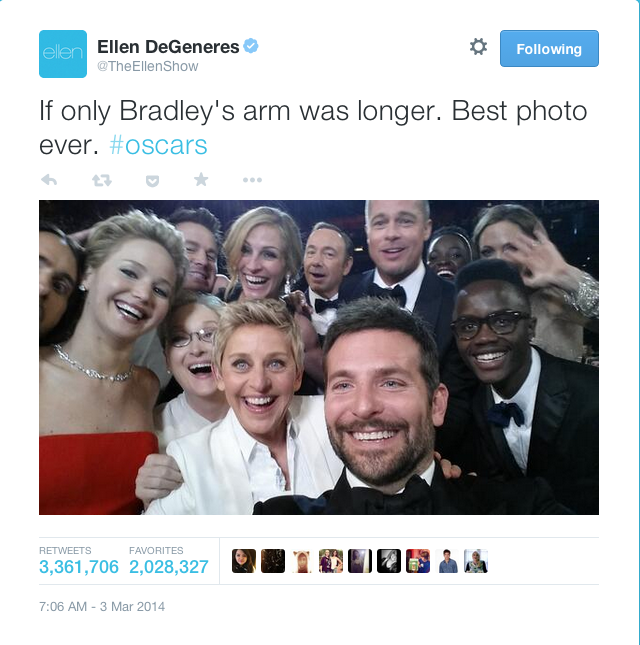Click the reply arrow icon
Image resolution: width=640 pixels, height=645 pixels.
49,180
